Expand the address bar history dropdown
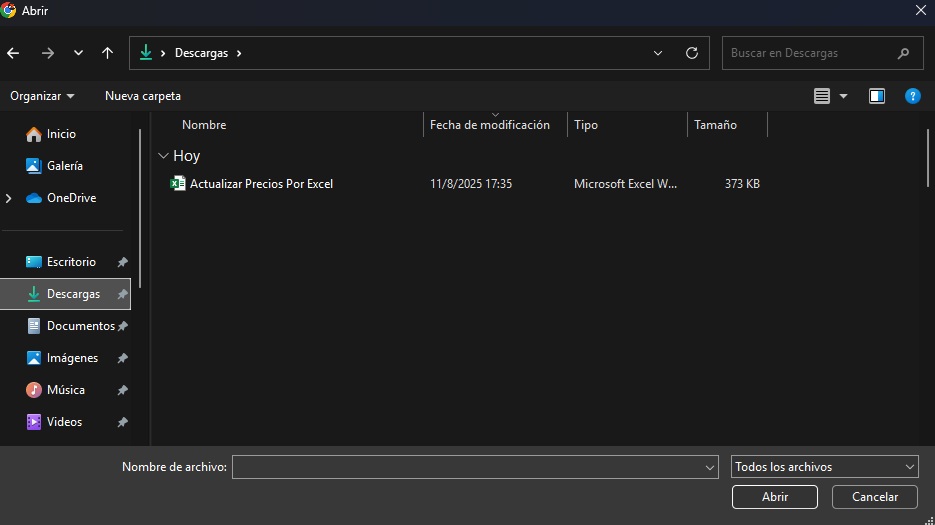Viewport: 935px width, 525px height. pyautogui.click(x=657, y=53)
